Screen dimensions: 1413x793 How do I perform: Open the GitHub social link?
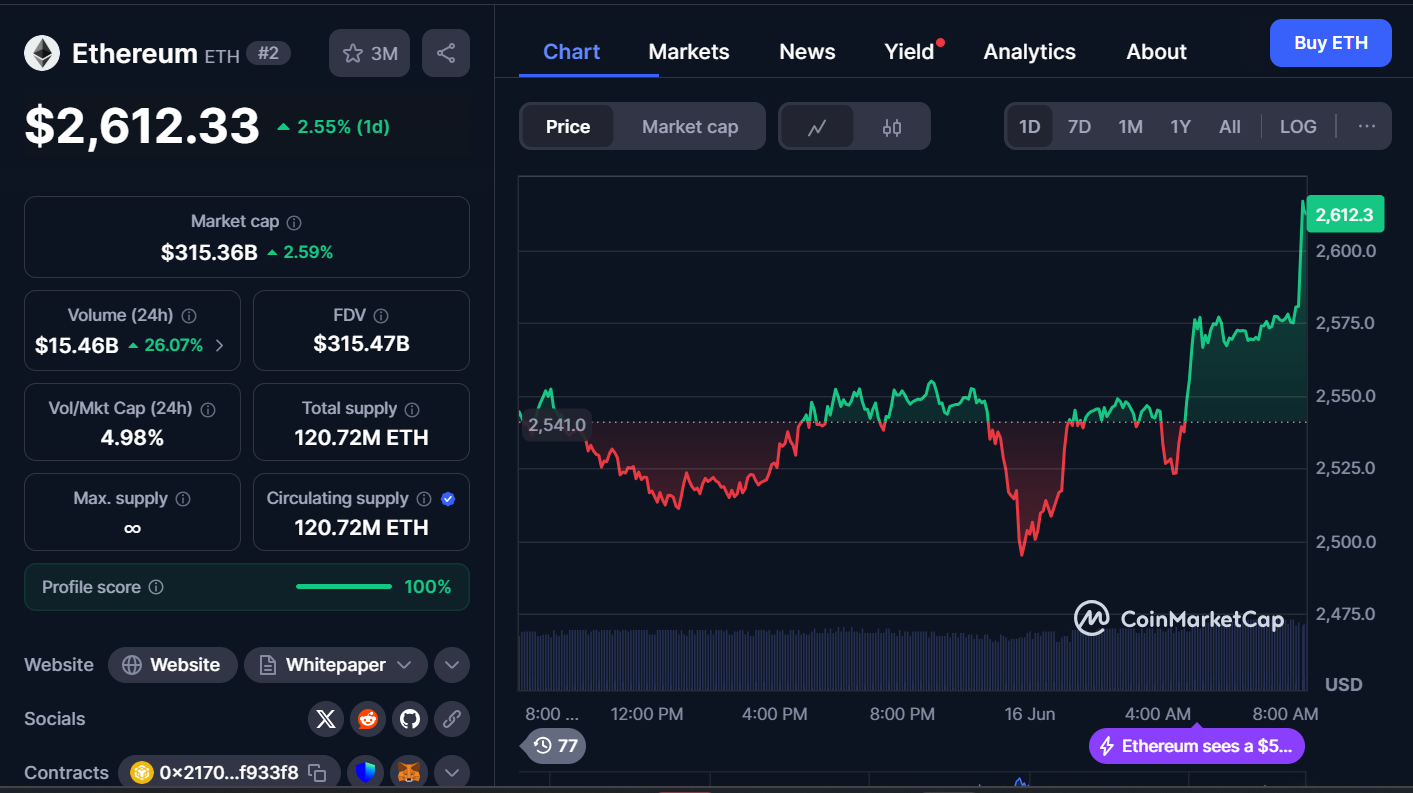[409, 718]
